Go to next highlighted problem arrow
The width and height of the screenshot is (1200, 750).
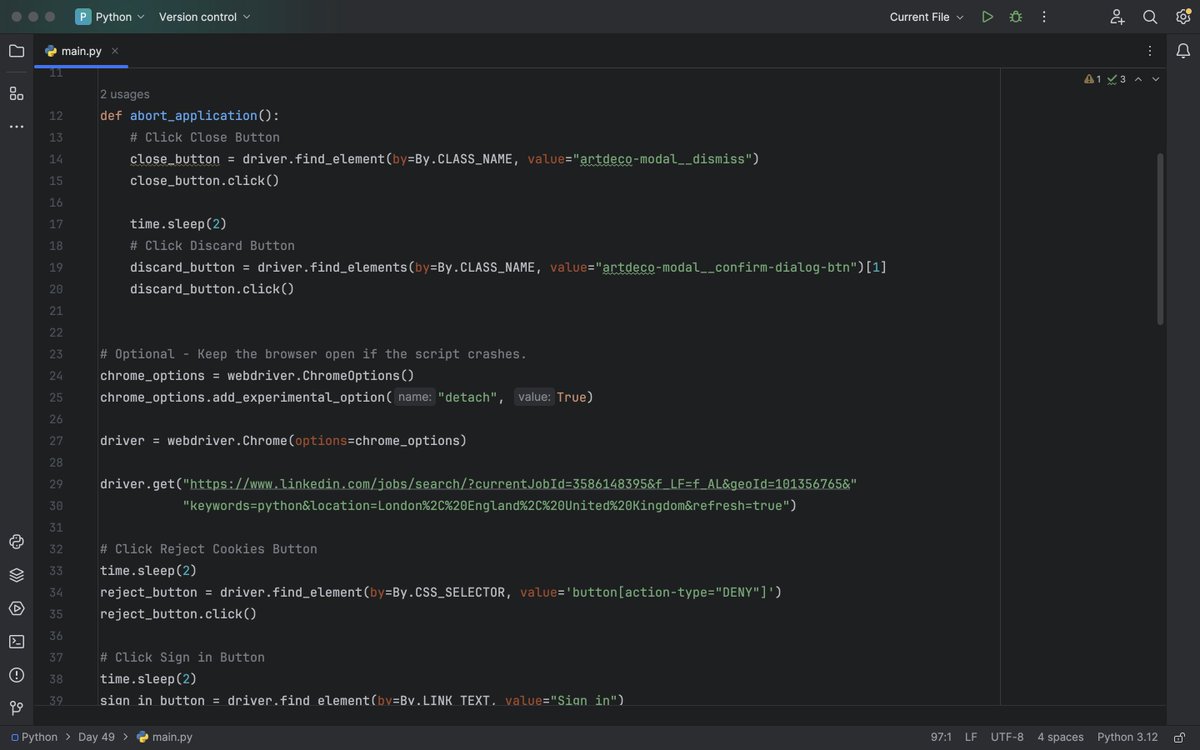tap(1156, 79)
